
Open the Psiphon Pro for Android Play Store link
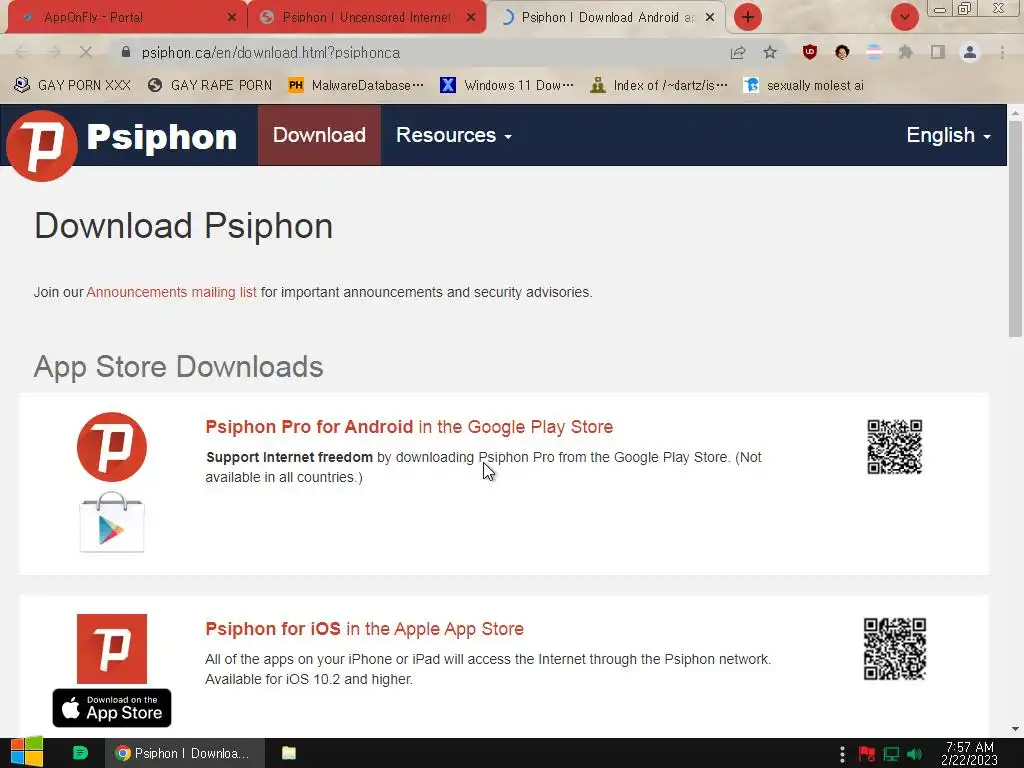click(x=409, y=426)
